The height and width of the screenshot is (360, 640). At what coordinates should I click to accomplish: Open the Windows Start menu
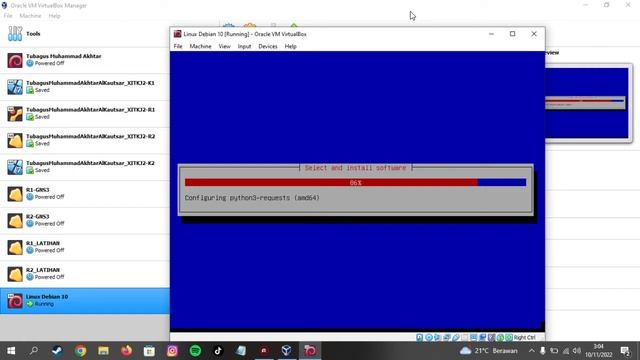coord(11,351)
